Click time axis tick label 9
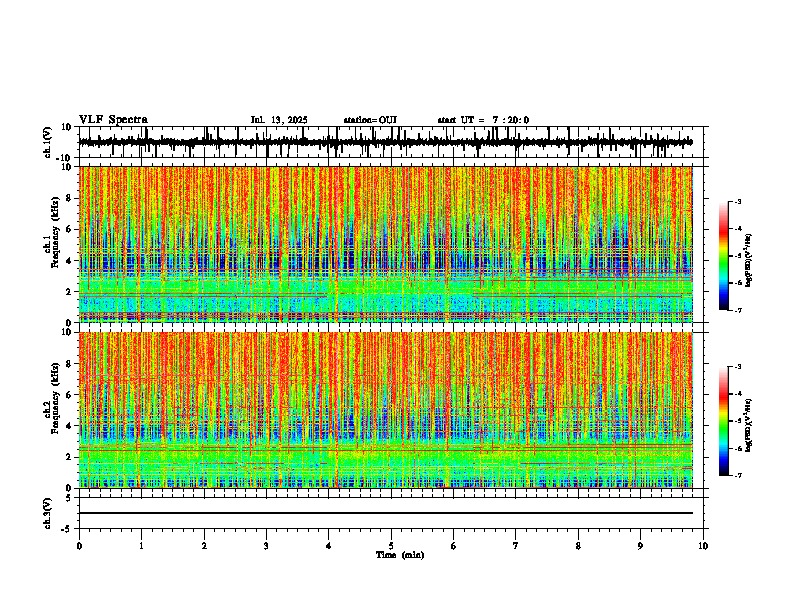 pos(640,546)
